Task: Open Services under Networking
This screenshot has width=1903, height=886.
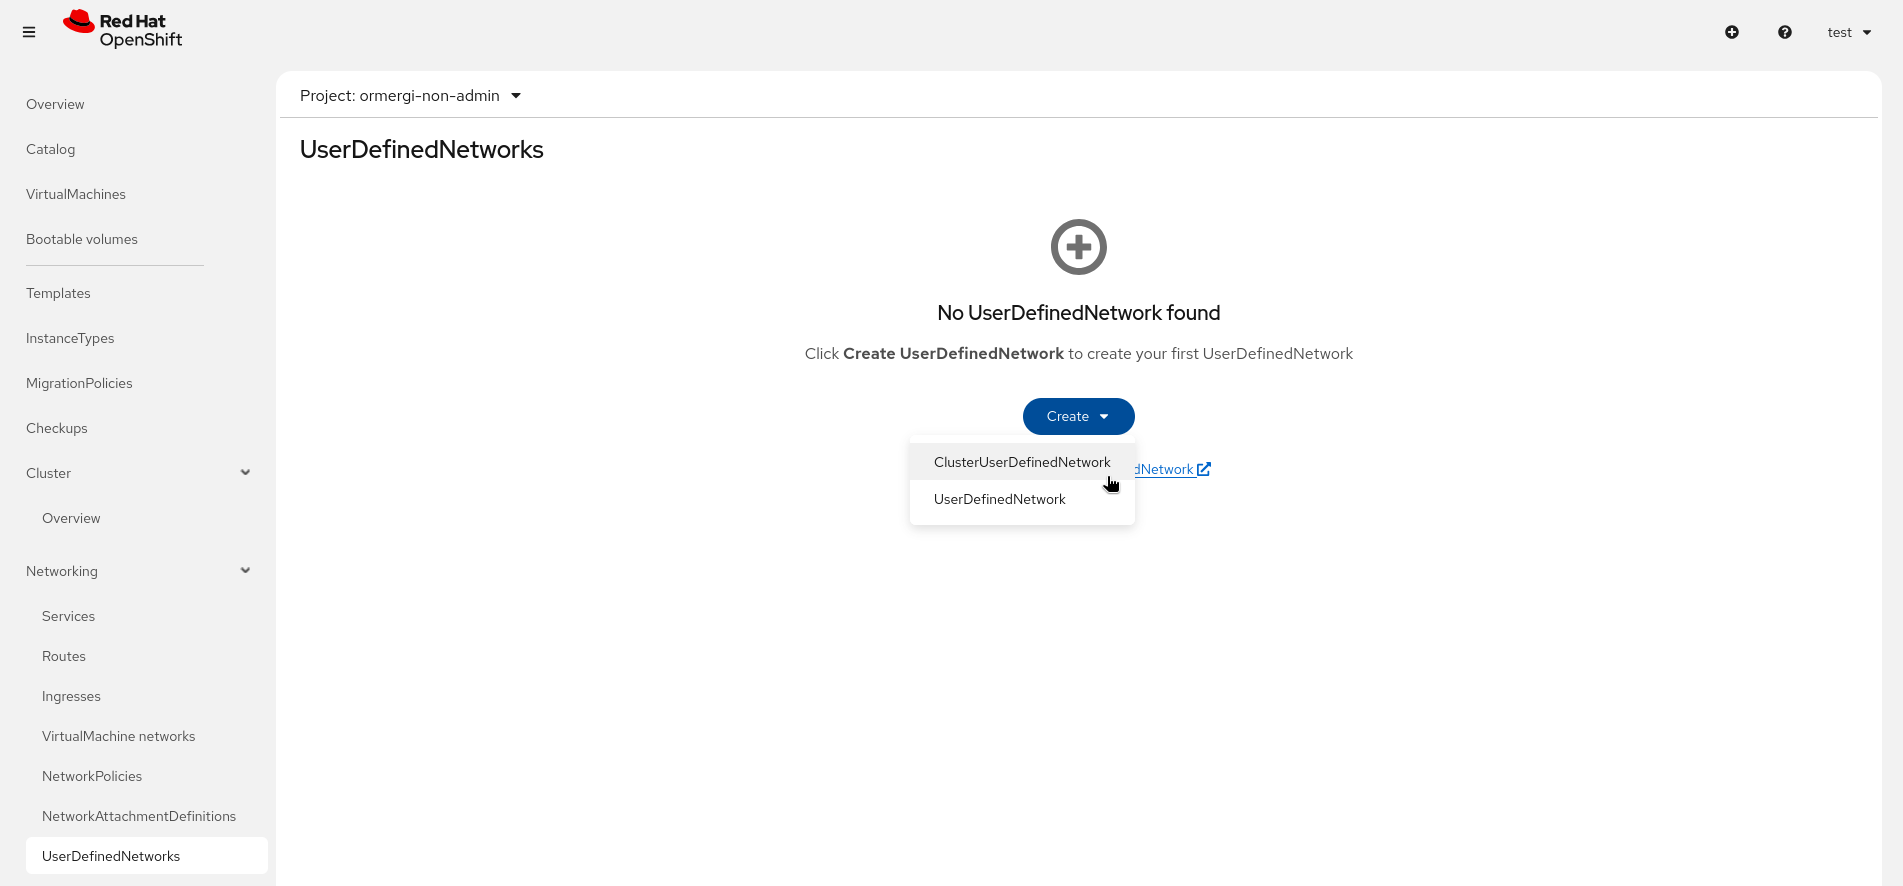Action: [69, 616]
